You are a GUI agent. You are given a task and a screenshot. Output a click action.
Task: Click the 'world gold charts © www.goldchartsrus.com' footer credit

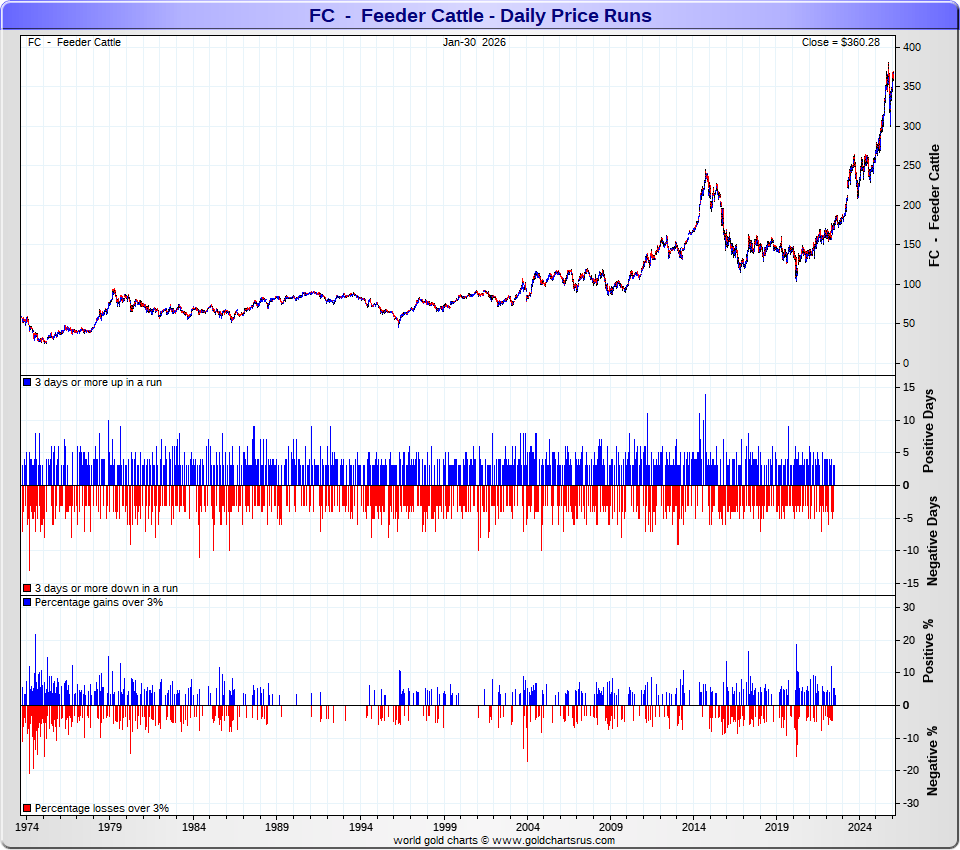click(x=504, y=840)
